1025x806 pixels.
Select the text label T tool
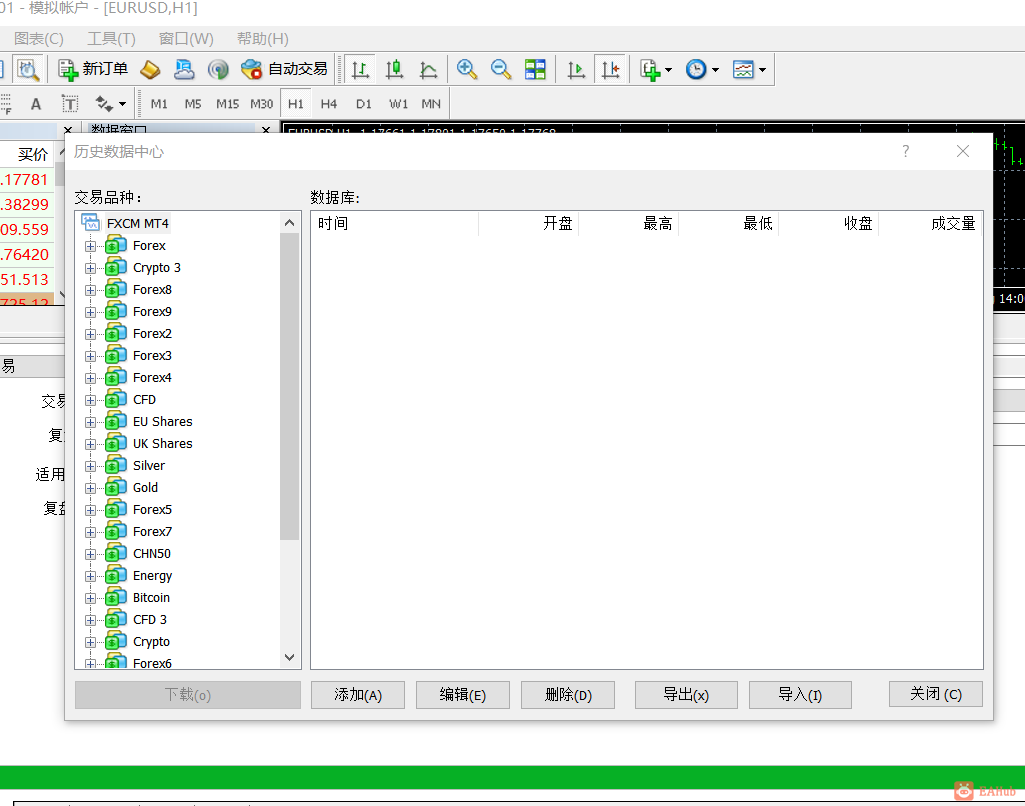[x=70, y=104]
